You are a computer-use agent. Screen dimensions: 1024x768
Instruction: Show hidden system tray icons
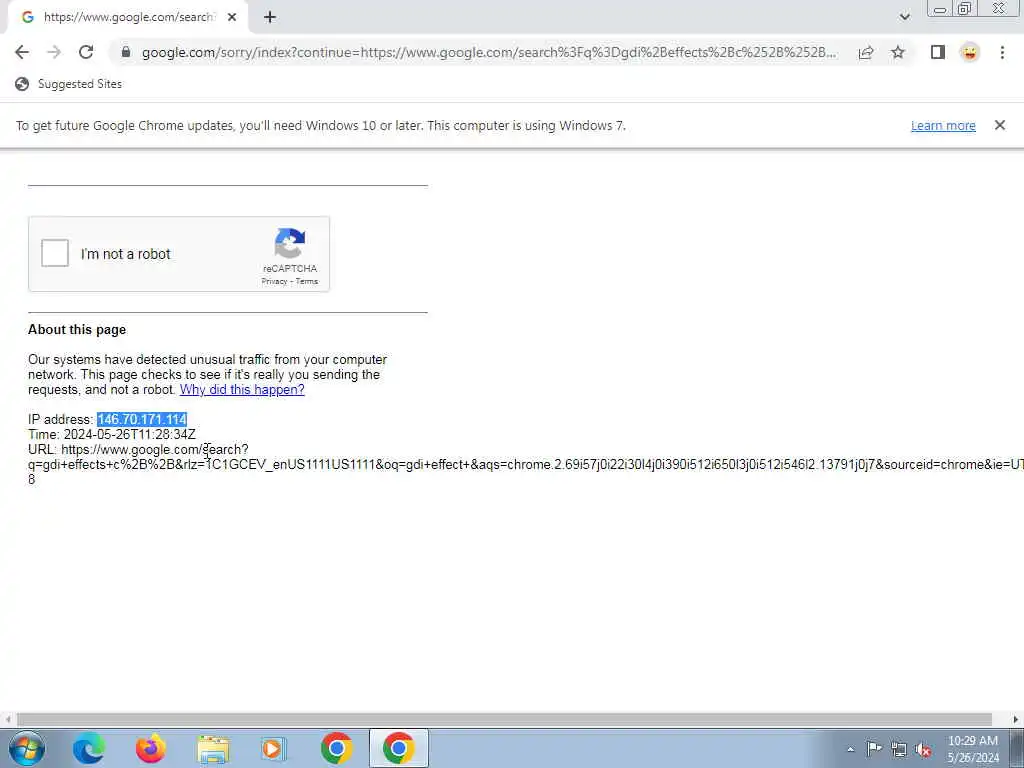850,750
